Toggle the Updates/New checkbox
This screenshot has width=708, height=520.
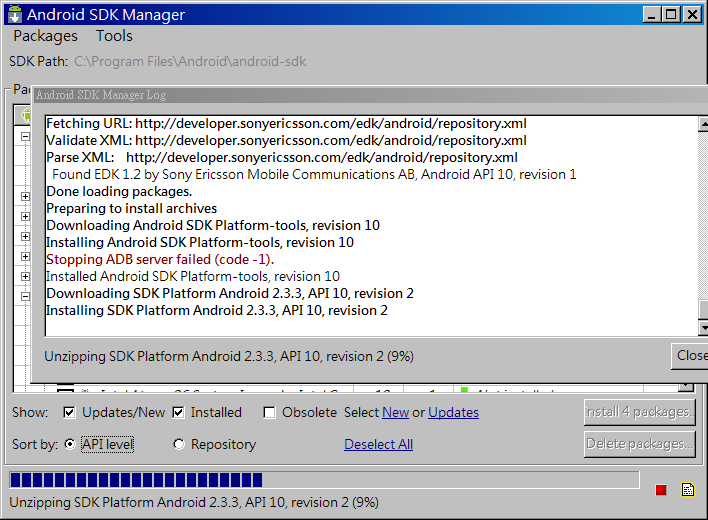pos(69,412)
